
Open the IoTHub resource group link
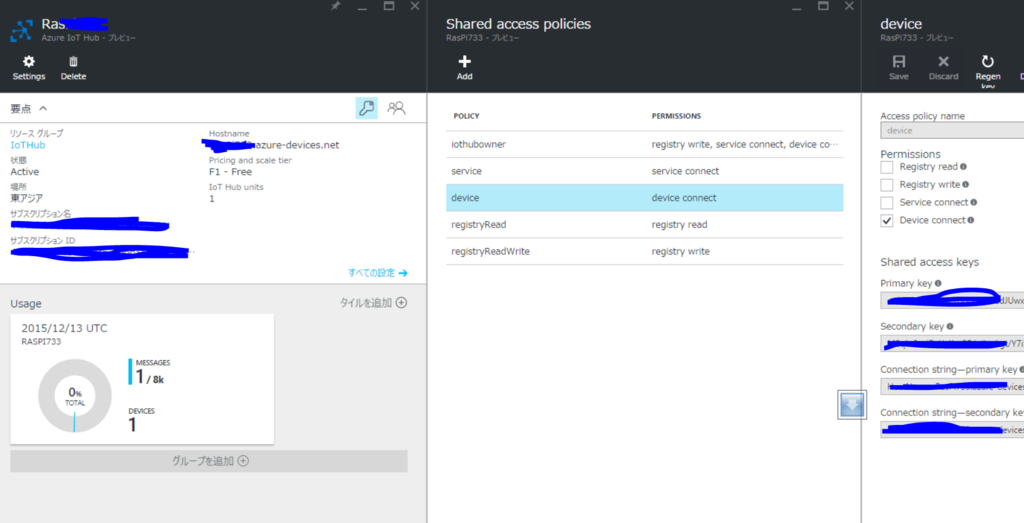28,145
